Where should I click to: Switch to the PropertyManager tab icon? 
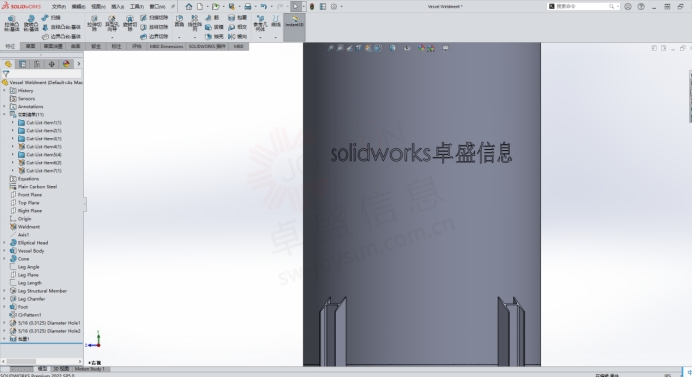coord(23,64)
